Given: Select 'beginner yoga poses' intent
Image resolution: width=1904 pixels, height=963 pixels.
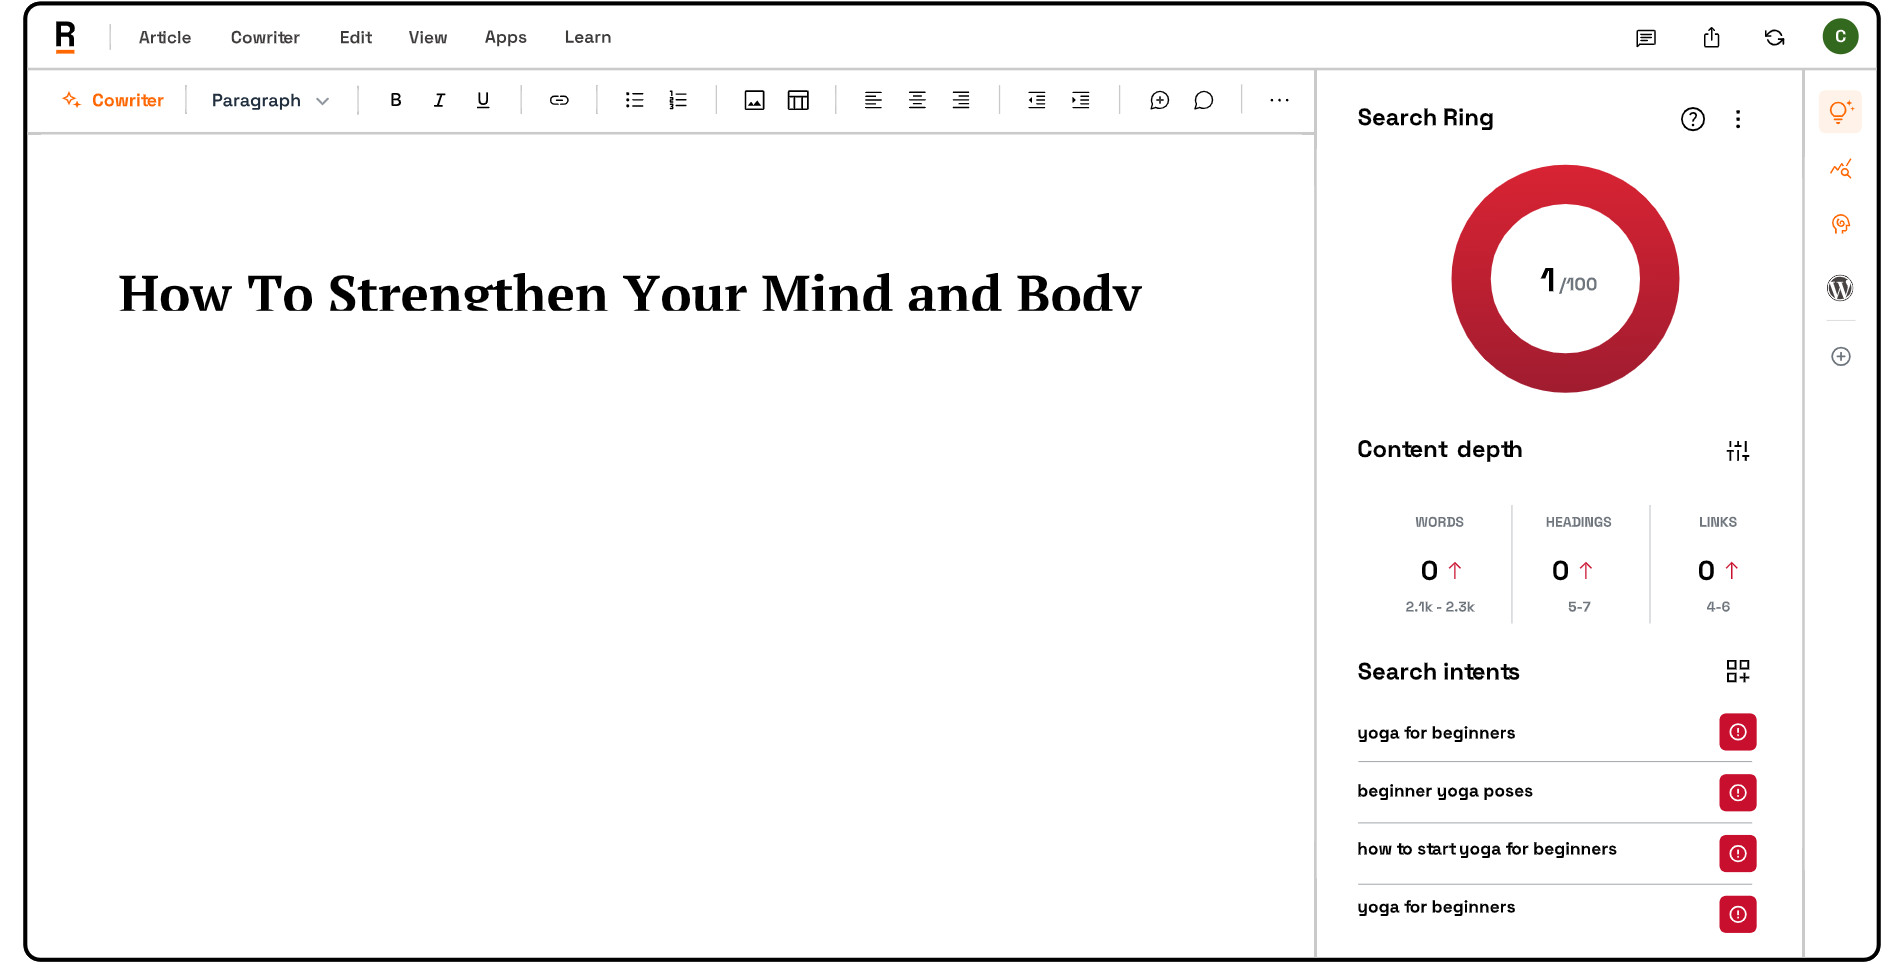Looking at the screenshot, I should 1445,791.
